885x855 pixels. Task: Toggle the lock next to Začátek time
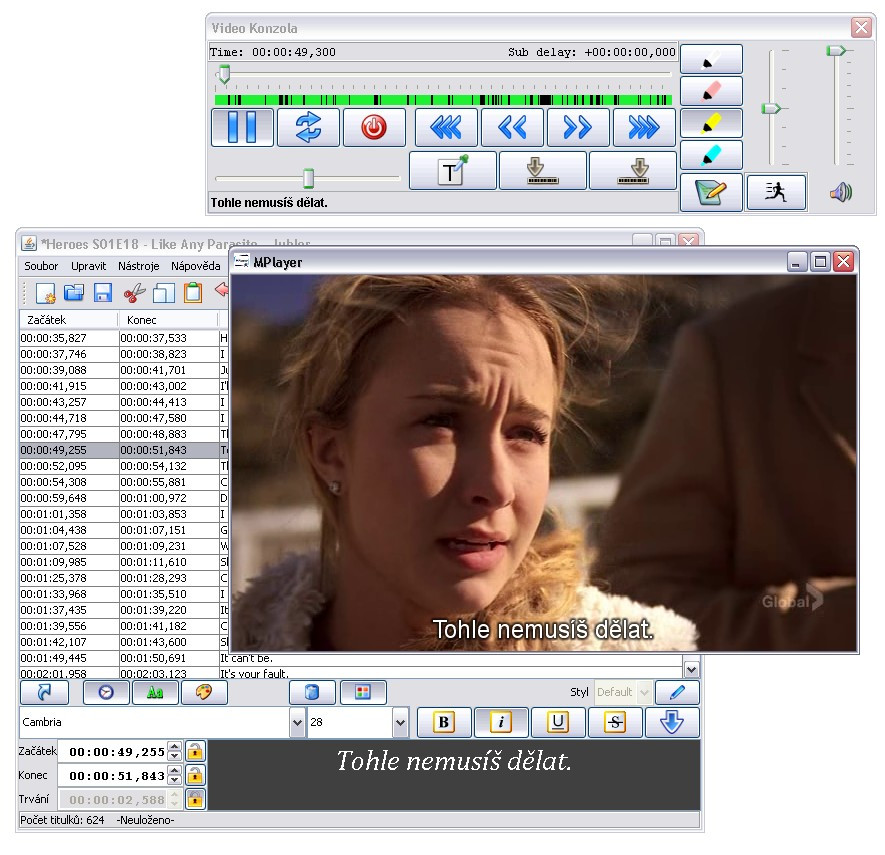click(x=195, y=751)
